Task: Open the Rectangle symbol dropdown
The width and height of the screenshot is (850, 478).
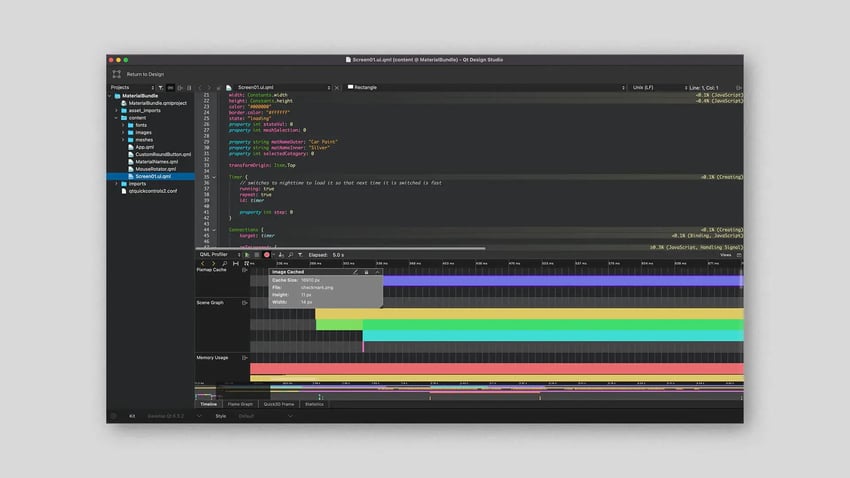Action: 486,87
